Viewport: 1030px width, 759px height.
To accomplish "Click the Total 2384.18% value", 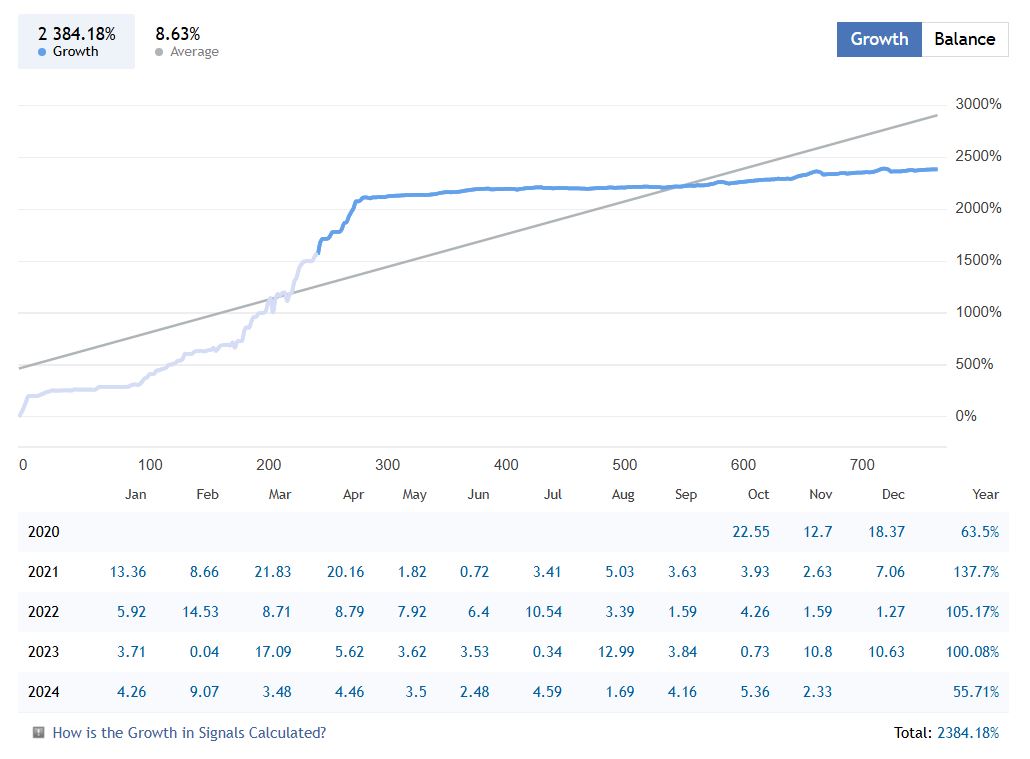I will (967, 733).
